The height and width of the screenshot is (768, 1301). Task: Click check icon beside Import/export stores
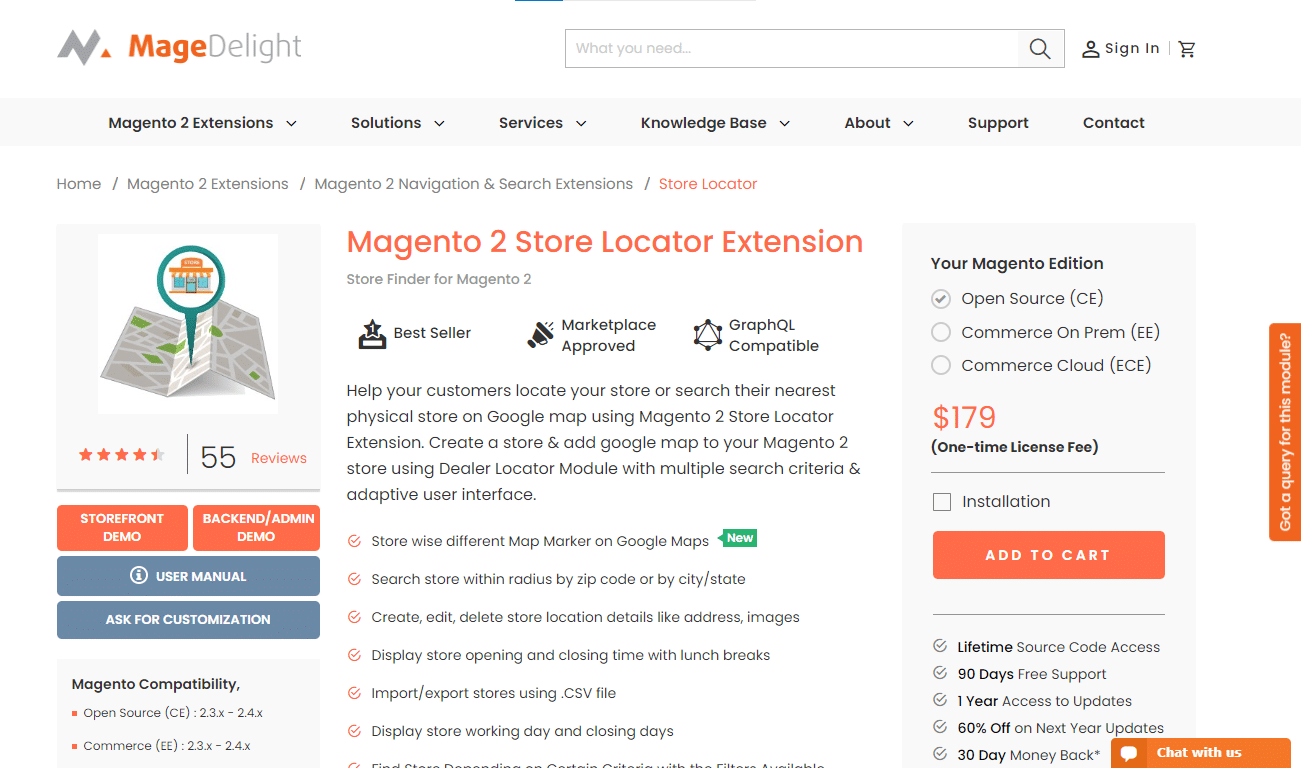click(354, 693)
